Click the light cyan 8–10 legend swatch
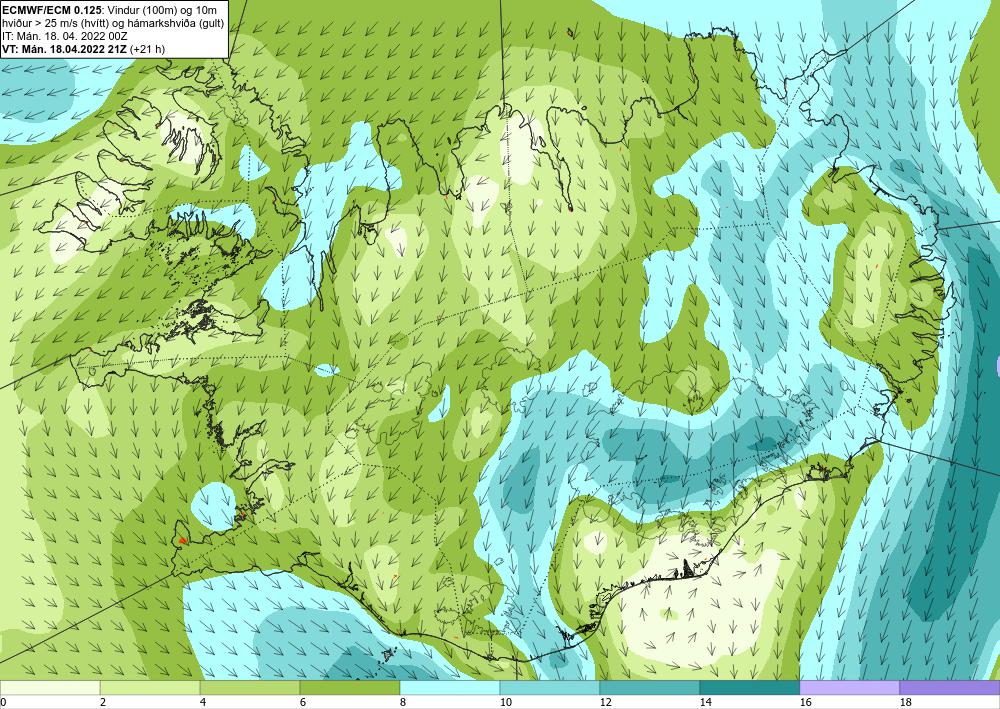1000x709 pixels. click(450, 688)
